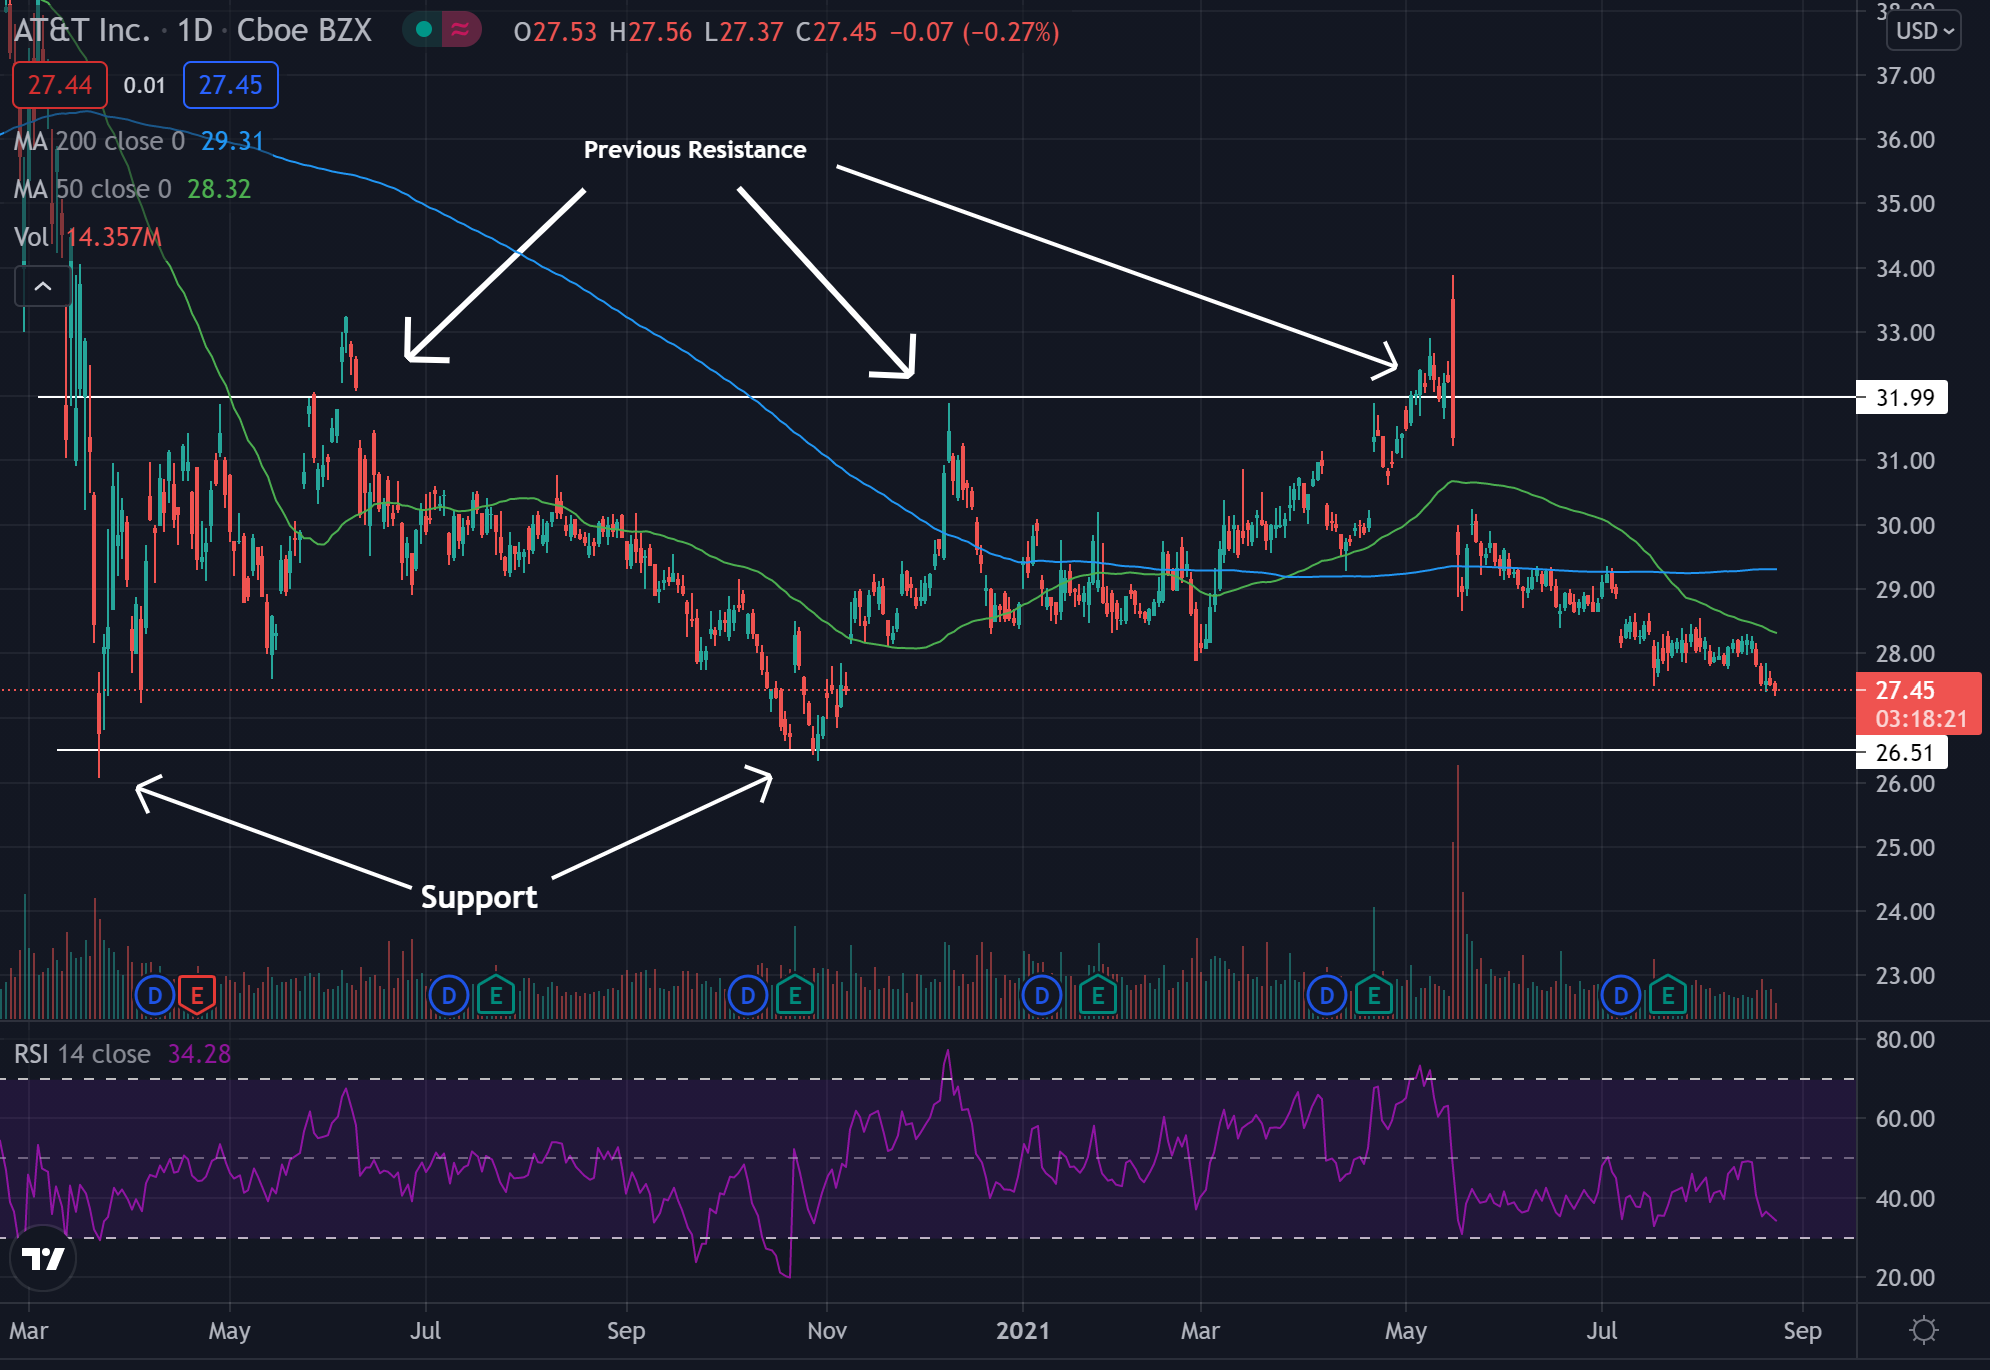Click the dividend marker near October 2020

[x=748, y=995]
